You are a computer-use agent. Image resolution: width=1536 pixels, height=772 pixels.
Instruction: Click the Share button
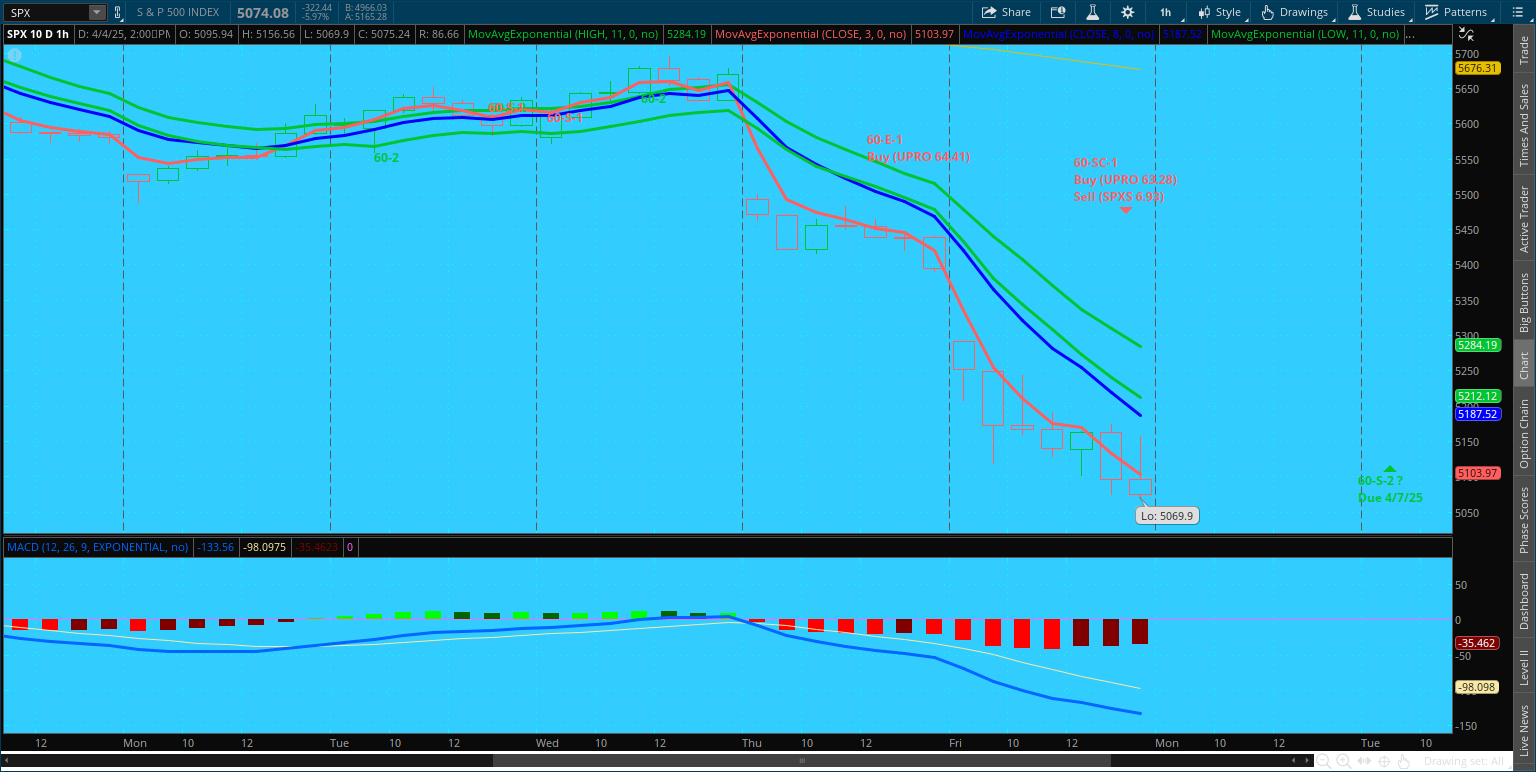[x=1006, y=12]
